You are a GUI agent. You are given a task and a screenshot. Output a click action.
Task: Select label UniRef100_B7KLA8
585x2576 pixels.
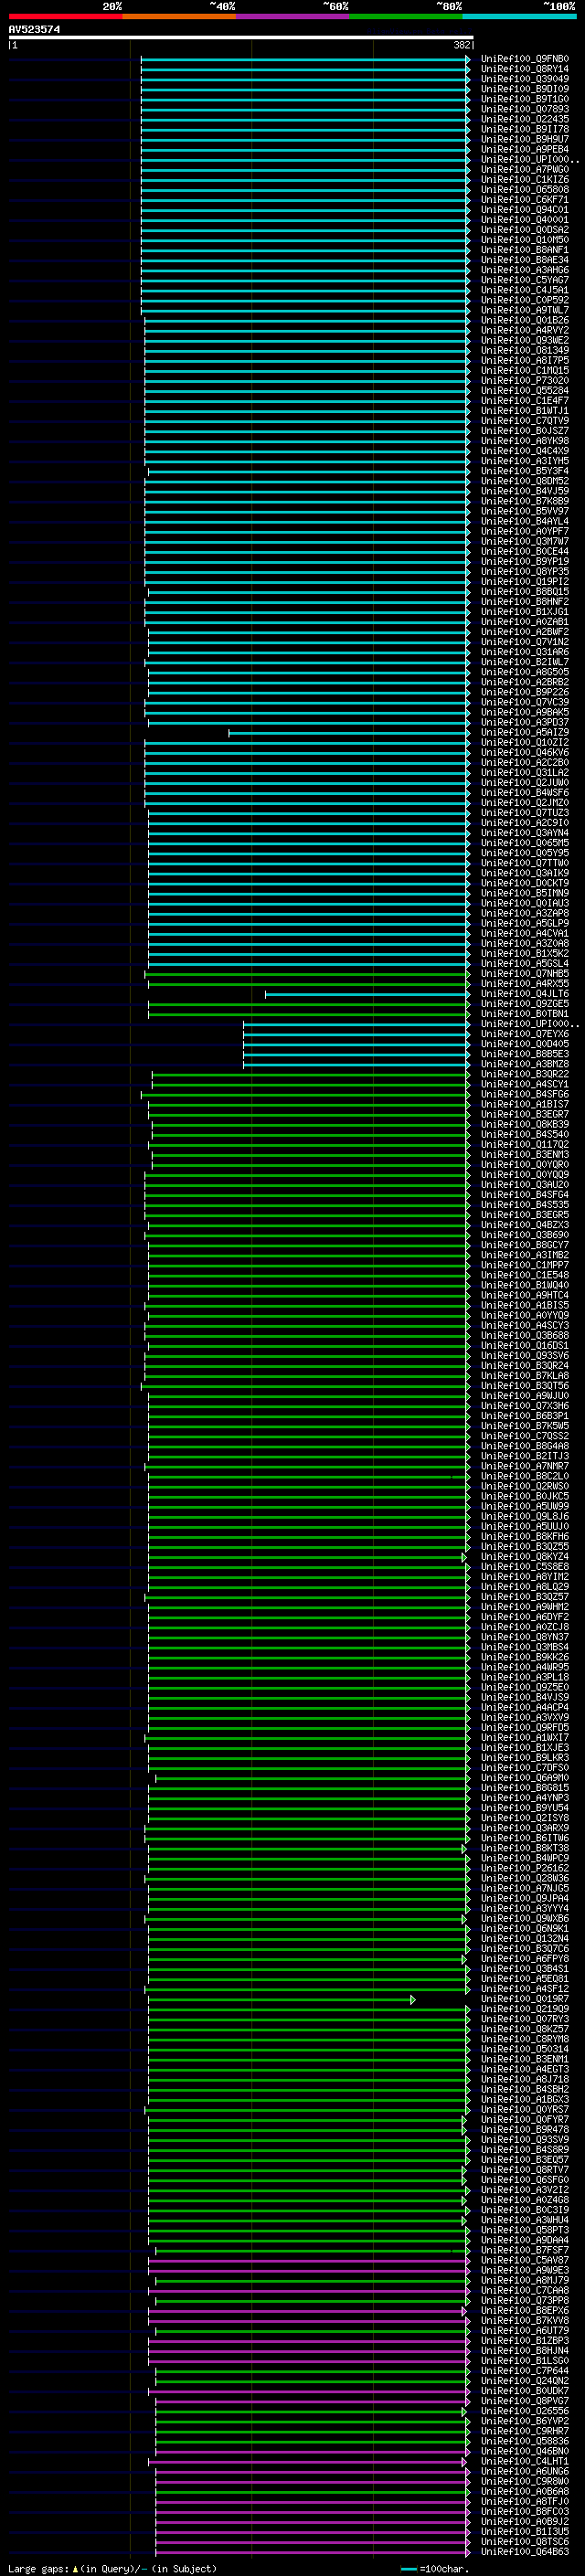pyautogui.click(x=525, y=1376)
